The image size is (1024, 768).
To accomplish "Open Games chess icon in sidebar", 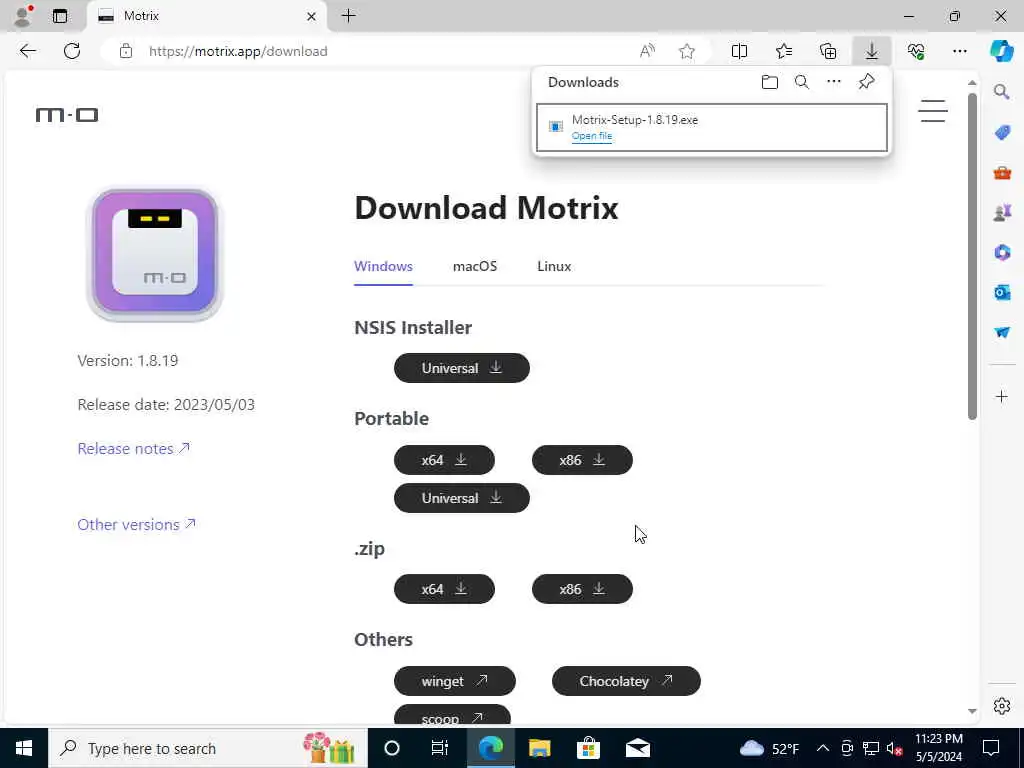I will click(x=1002, y=212).
